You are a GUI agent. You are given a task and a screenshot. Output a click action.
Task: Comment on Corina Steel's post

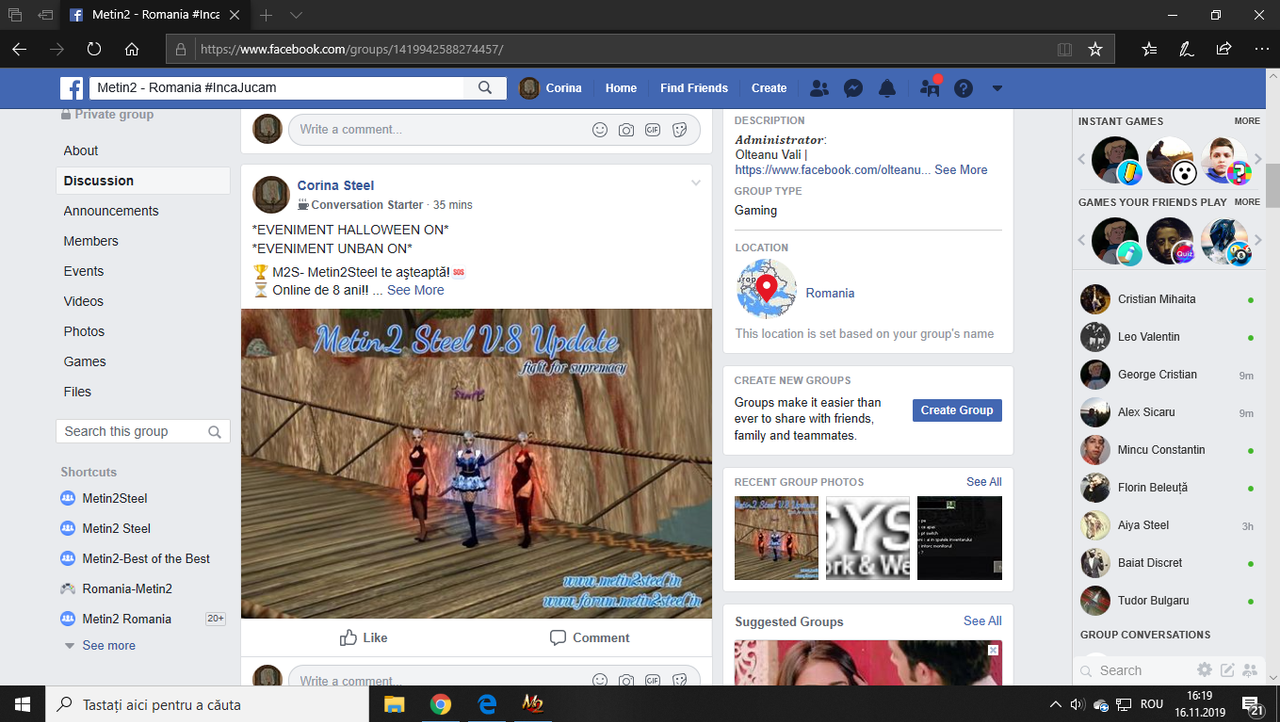(x=590, y=637)
